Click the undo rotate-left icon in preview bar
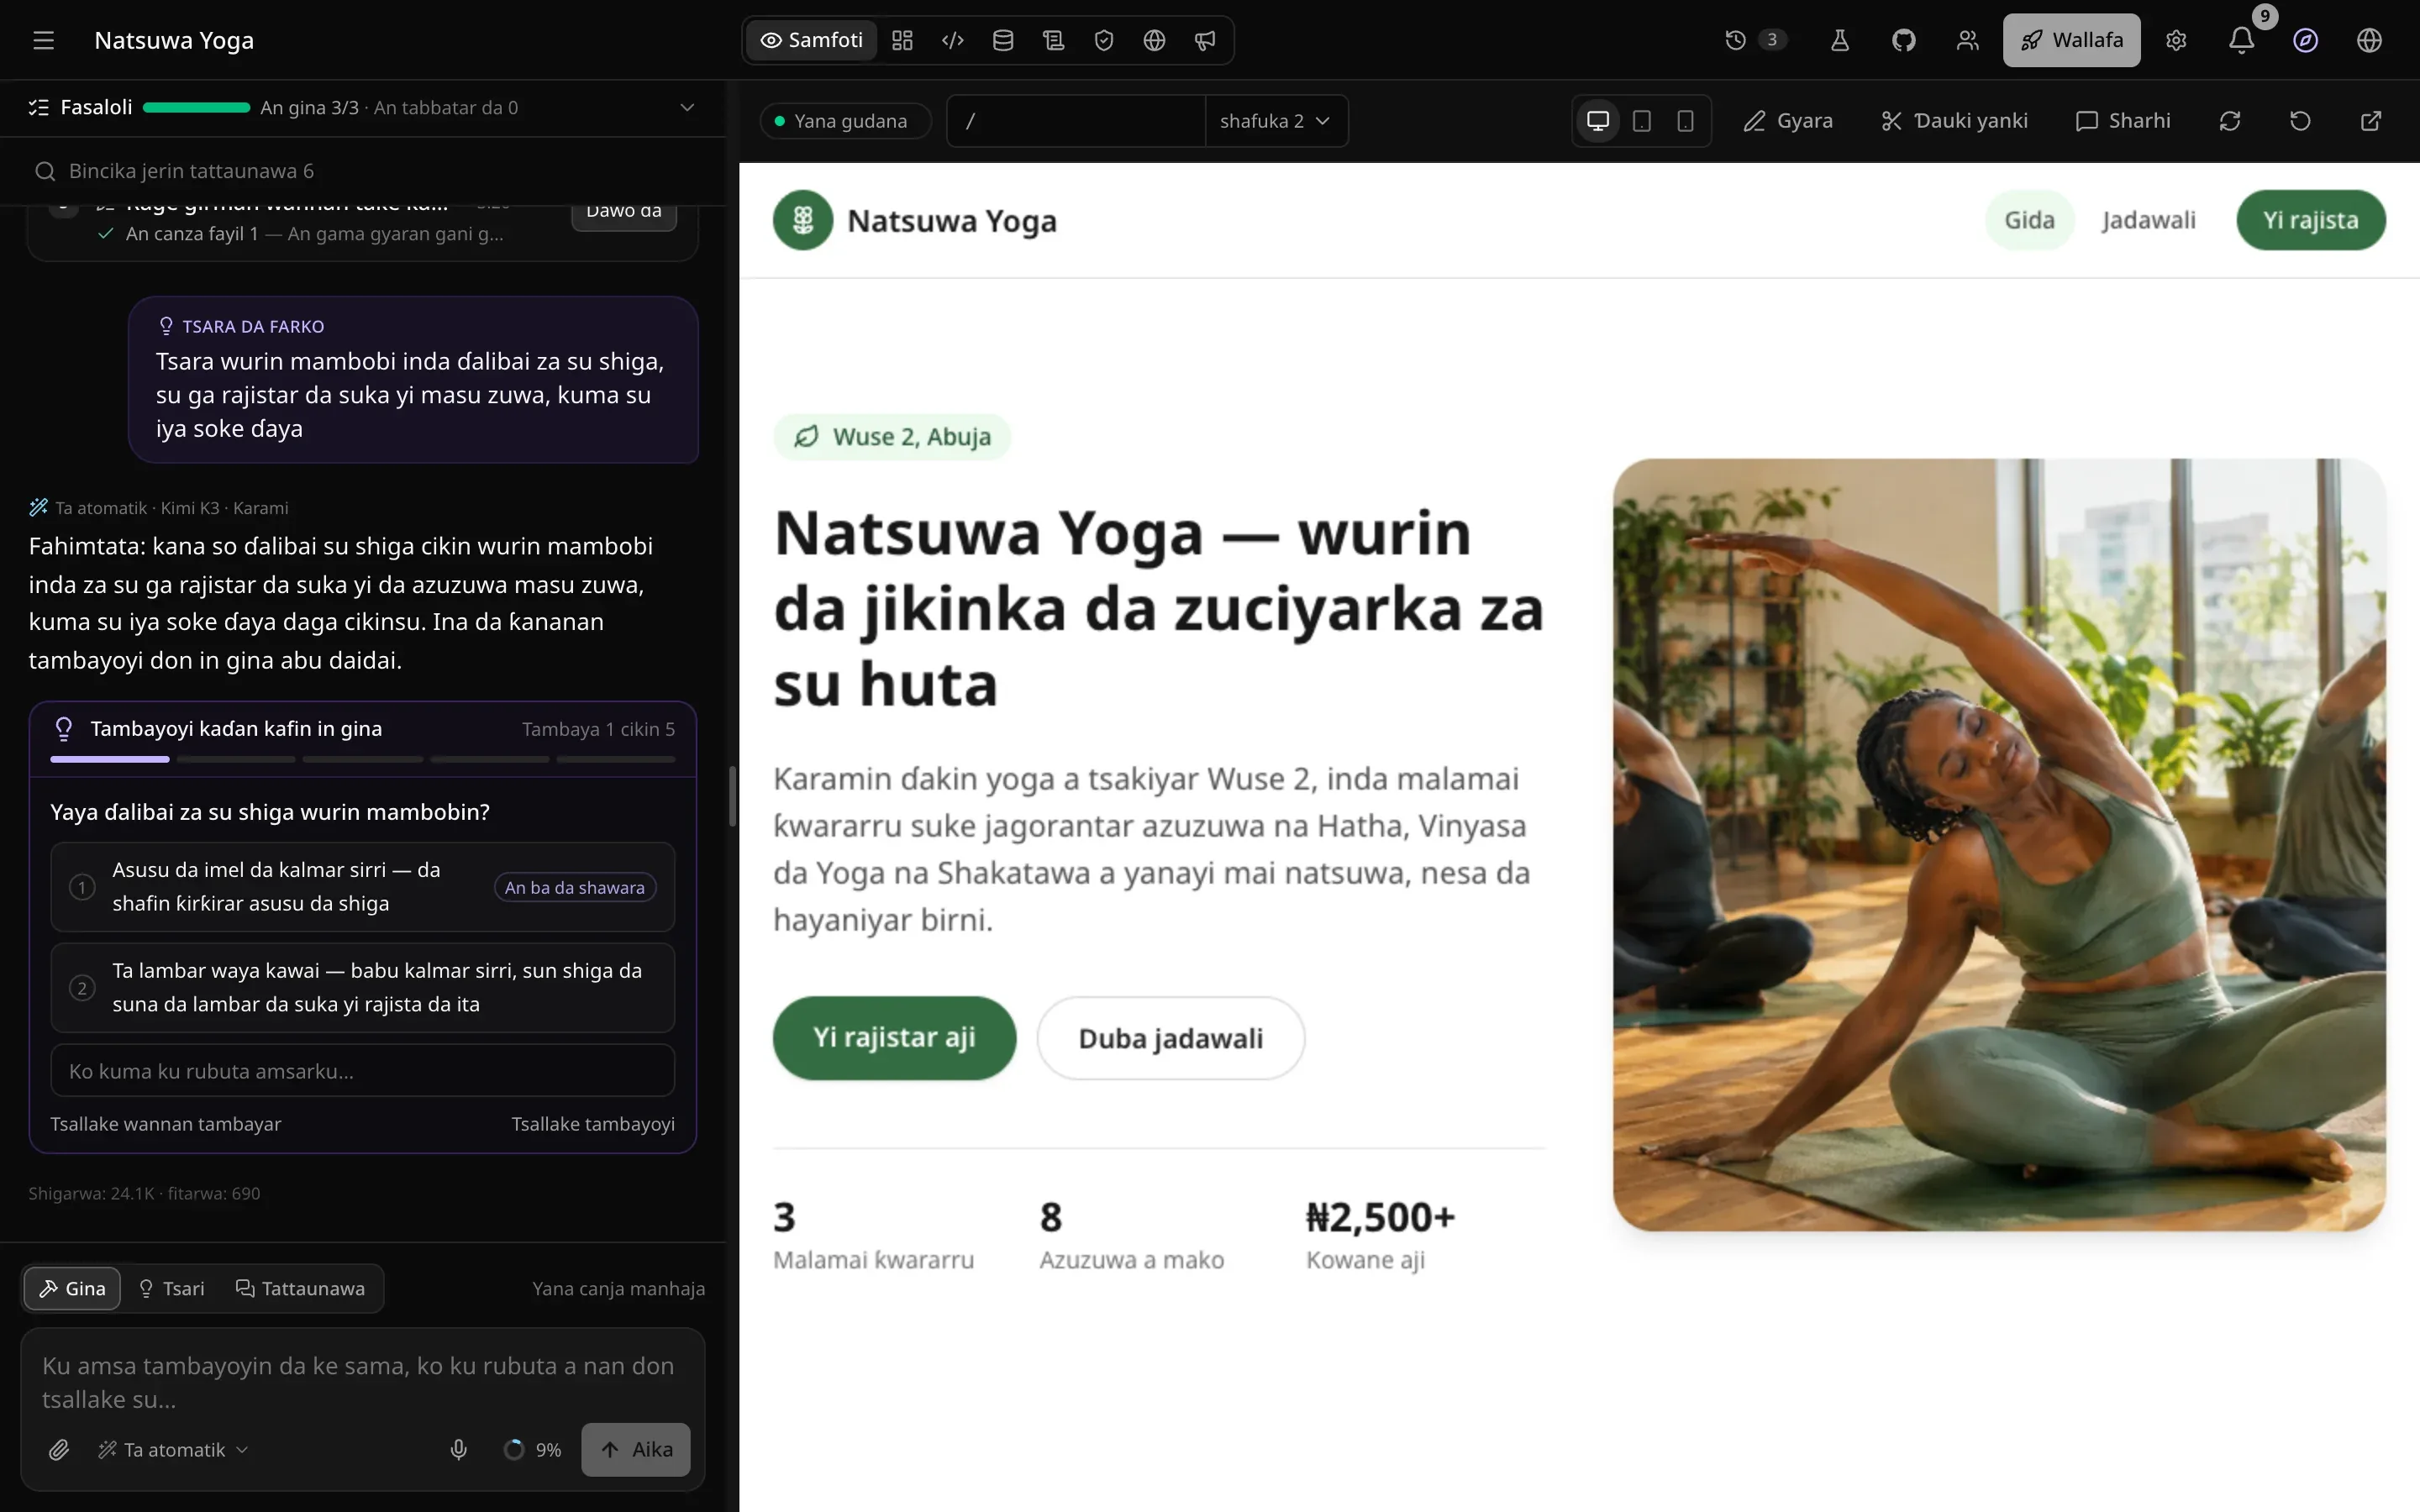2420x1512 pixels. (2300, 121)
